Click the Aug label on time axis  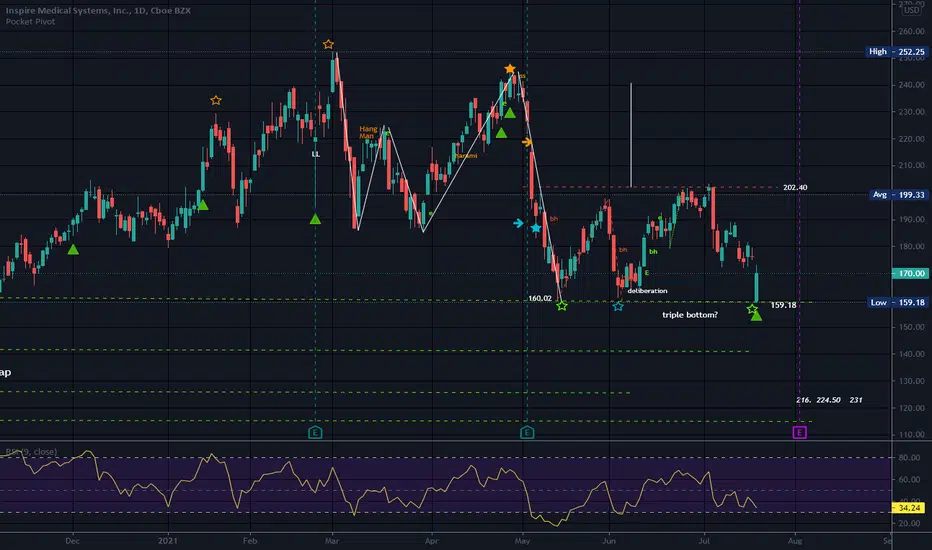click(x=795, y=541)
